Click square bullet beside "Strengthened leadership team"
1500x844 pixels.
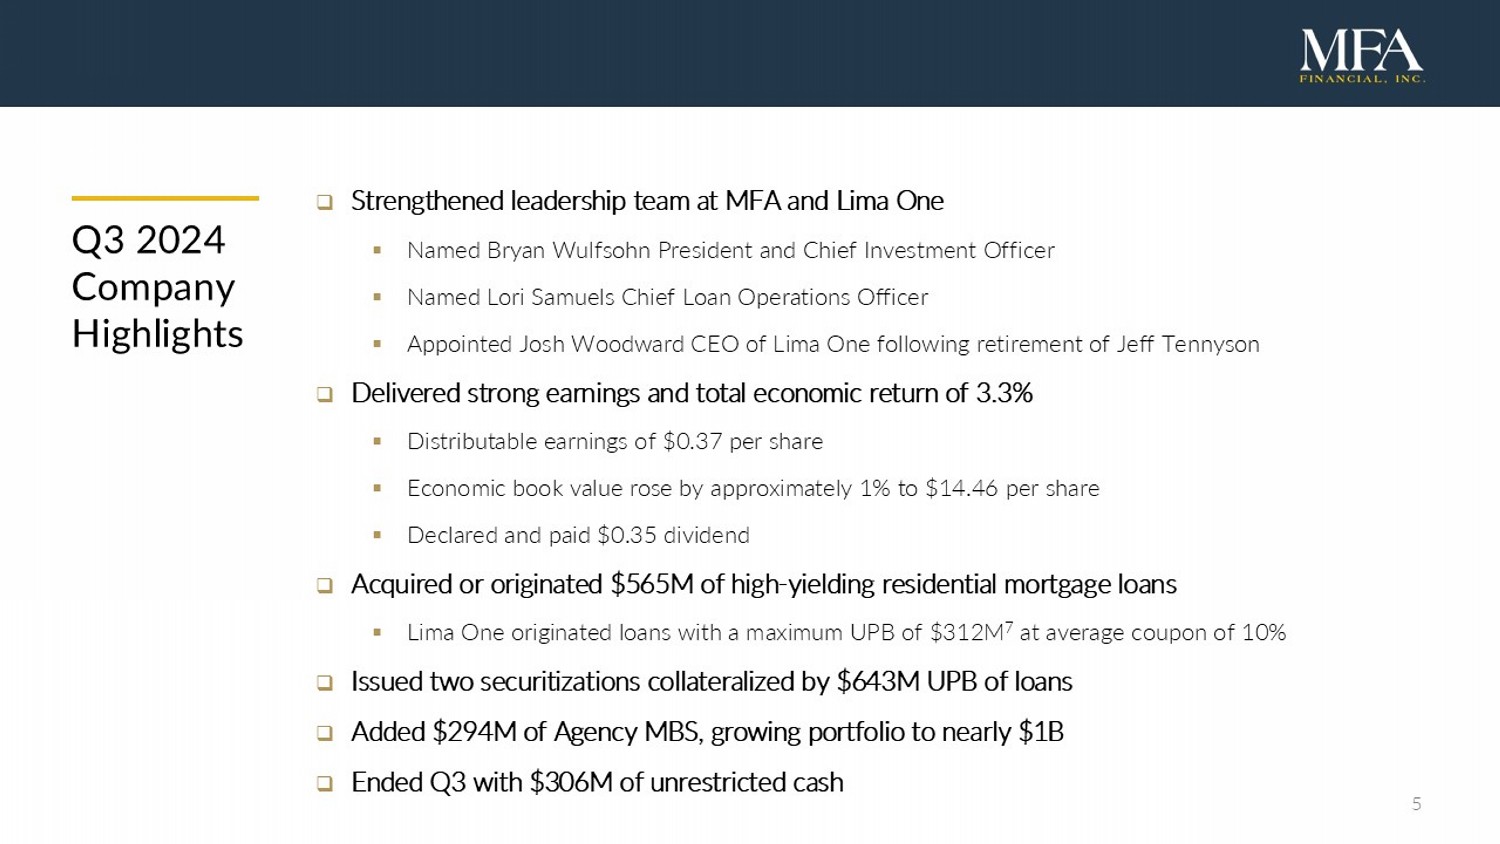[x=325, y=202]
